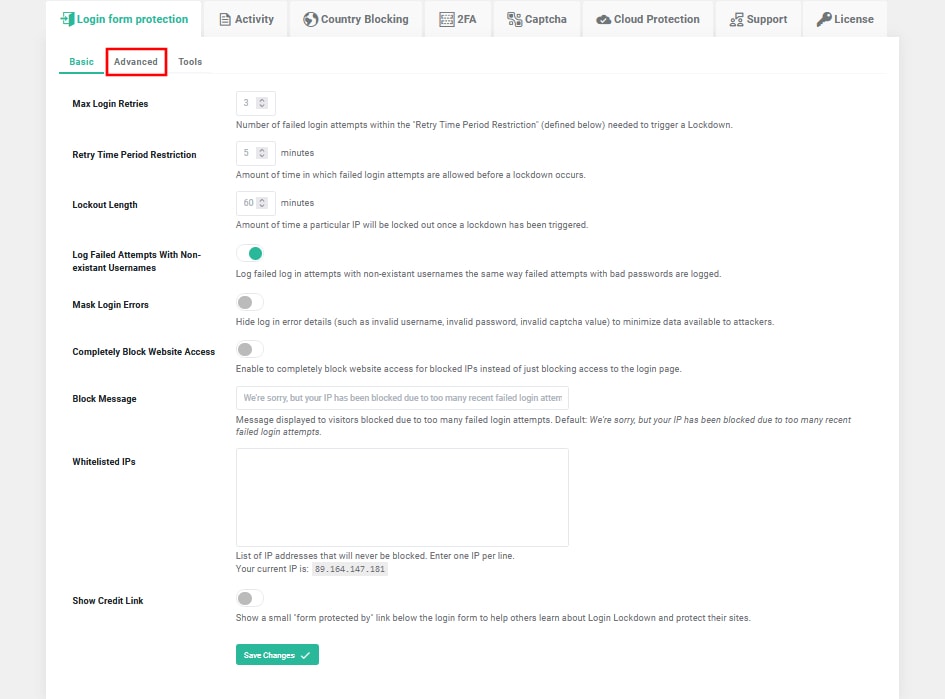This screenshot has height=699, width=945.
Task: Click the Country Blocking globe icon
Action: click(x=310, y=20)
